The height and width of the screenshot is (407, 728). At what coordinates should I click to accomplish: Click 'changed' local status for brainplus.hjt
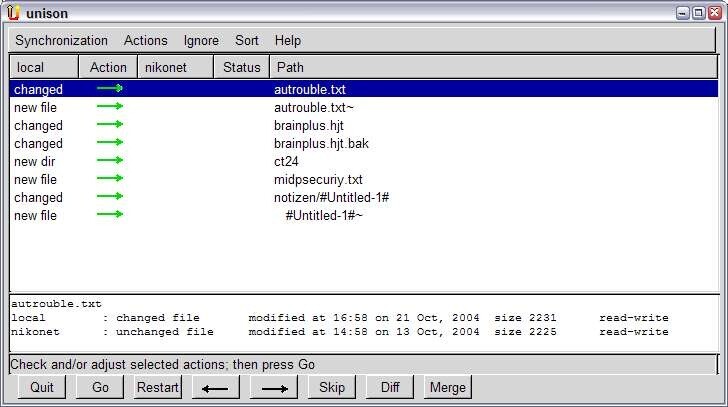38,126
